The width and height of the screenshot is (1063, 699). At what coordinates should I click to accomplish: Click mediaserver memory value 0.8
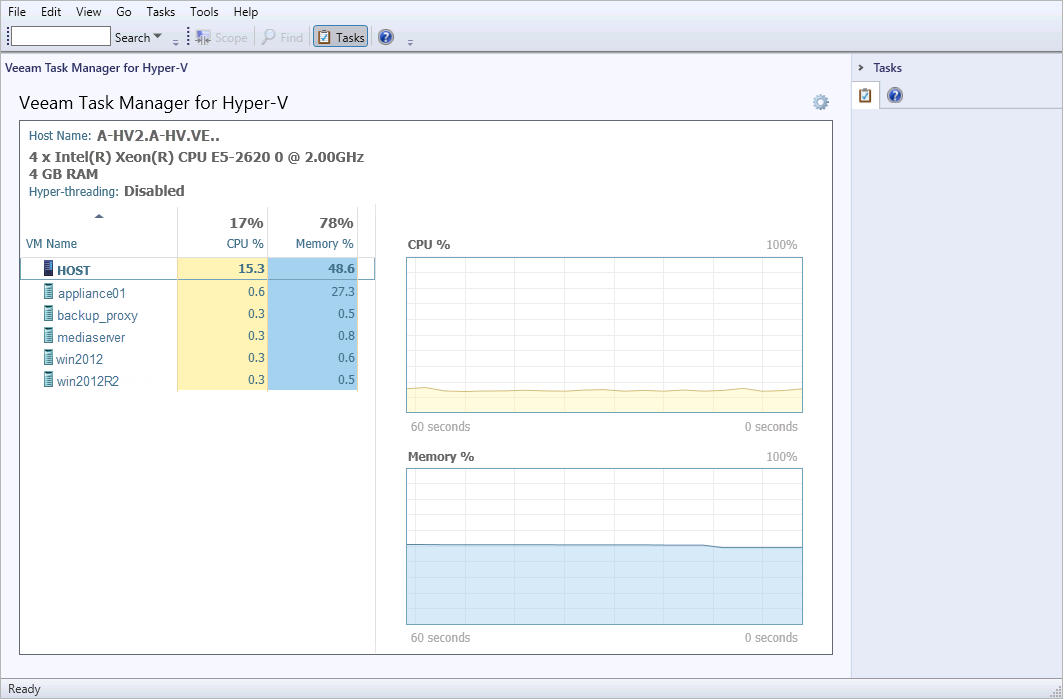pyautogui.click(x=346, y=336)
